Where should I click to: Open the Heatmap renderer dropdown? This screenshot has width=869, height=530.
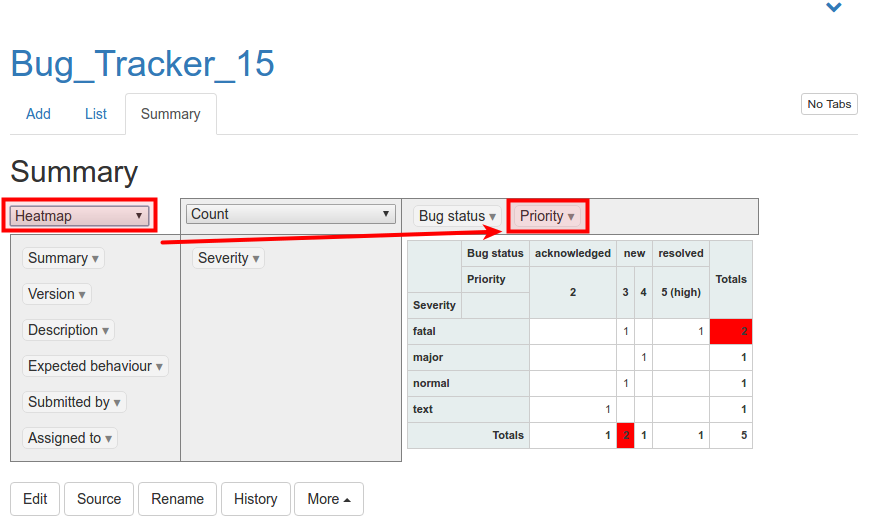pos(80,216)
